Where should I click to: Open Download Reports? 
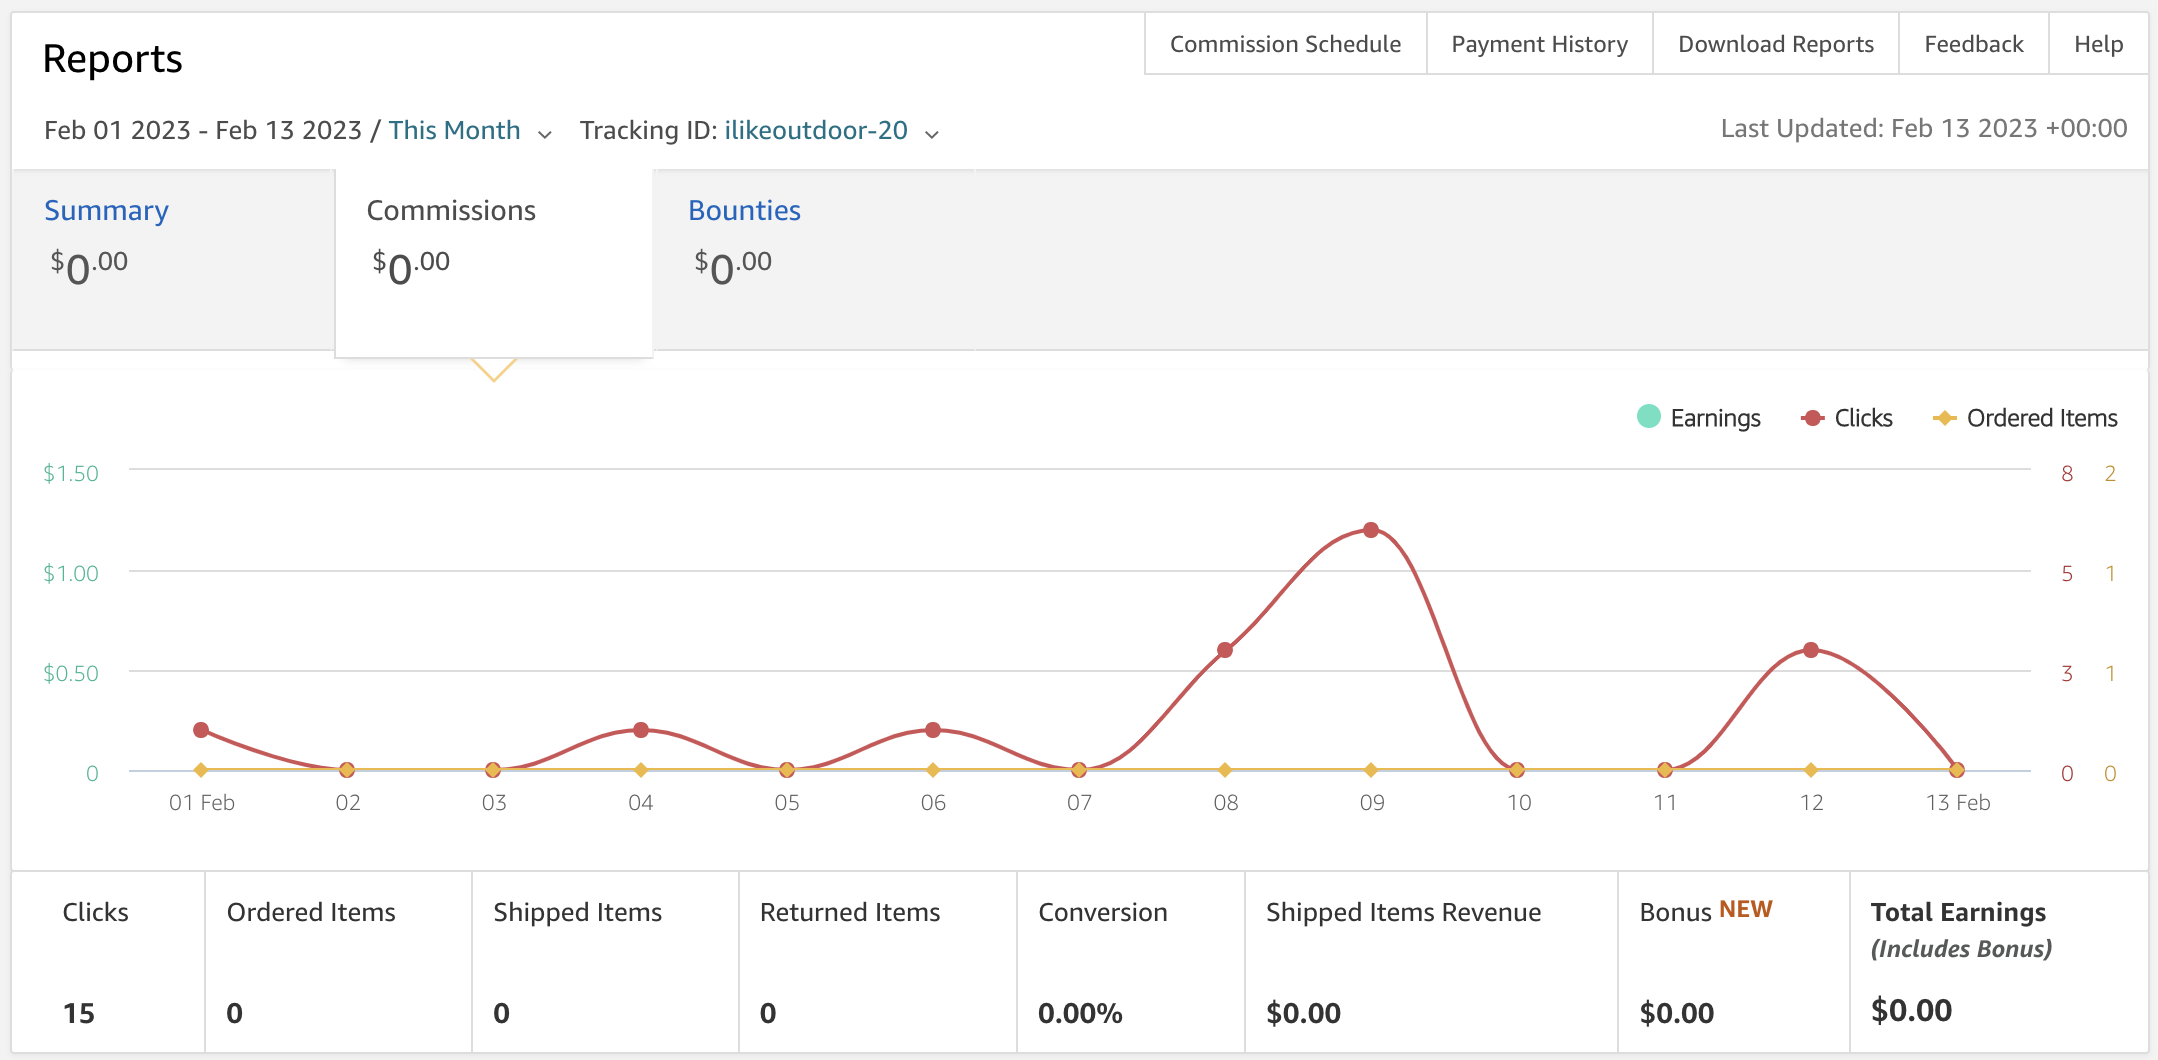tap(1776, 44)
